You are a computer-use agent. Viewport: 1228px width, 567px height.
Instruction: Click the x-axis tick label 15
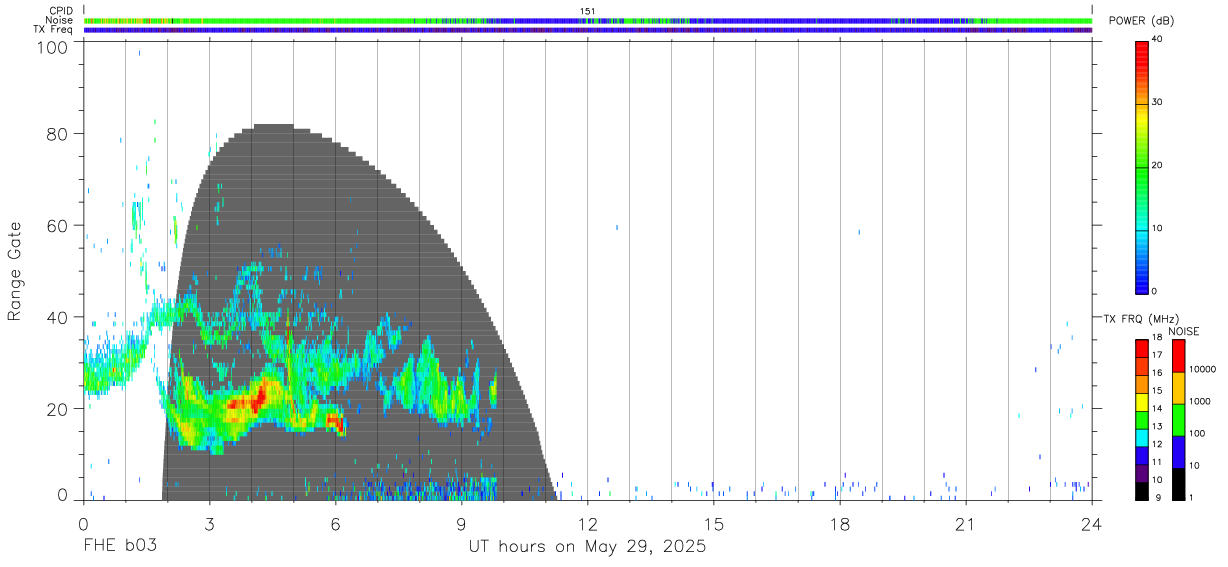[x=713, y=524]
